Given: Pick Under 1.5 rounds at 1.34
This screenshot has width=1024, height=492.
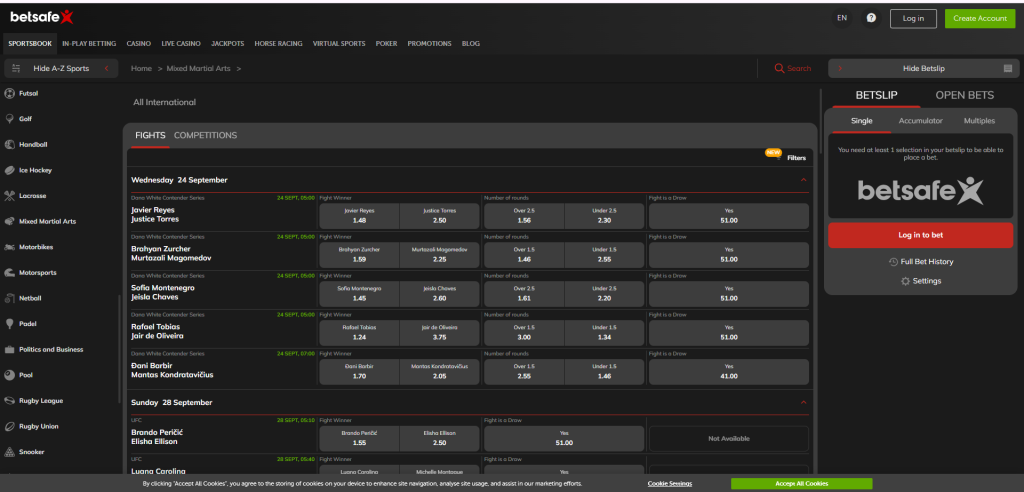Looking at the screenshot, I should coord(604,332).
